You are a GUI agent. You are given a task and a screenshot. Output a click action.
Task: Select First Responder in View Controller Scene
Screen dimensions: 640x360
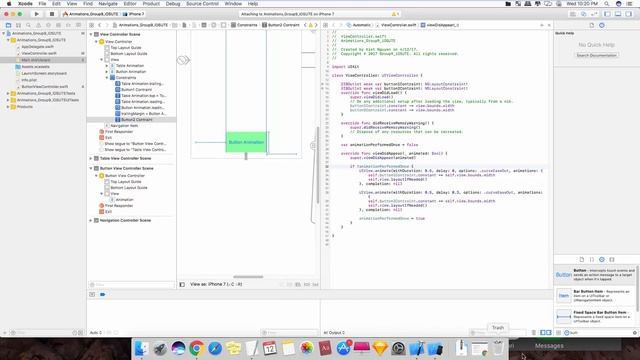coord(119,132)
